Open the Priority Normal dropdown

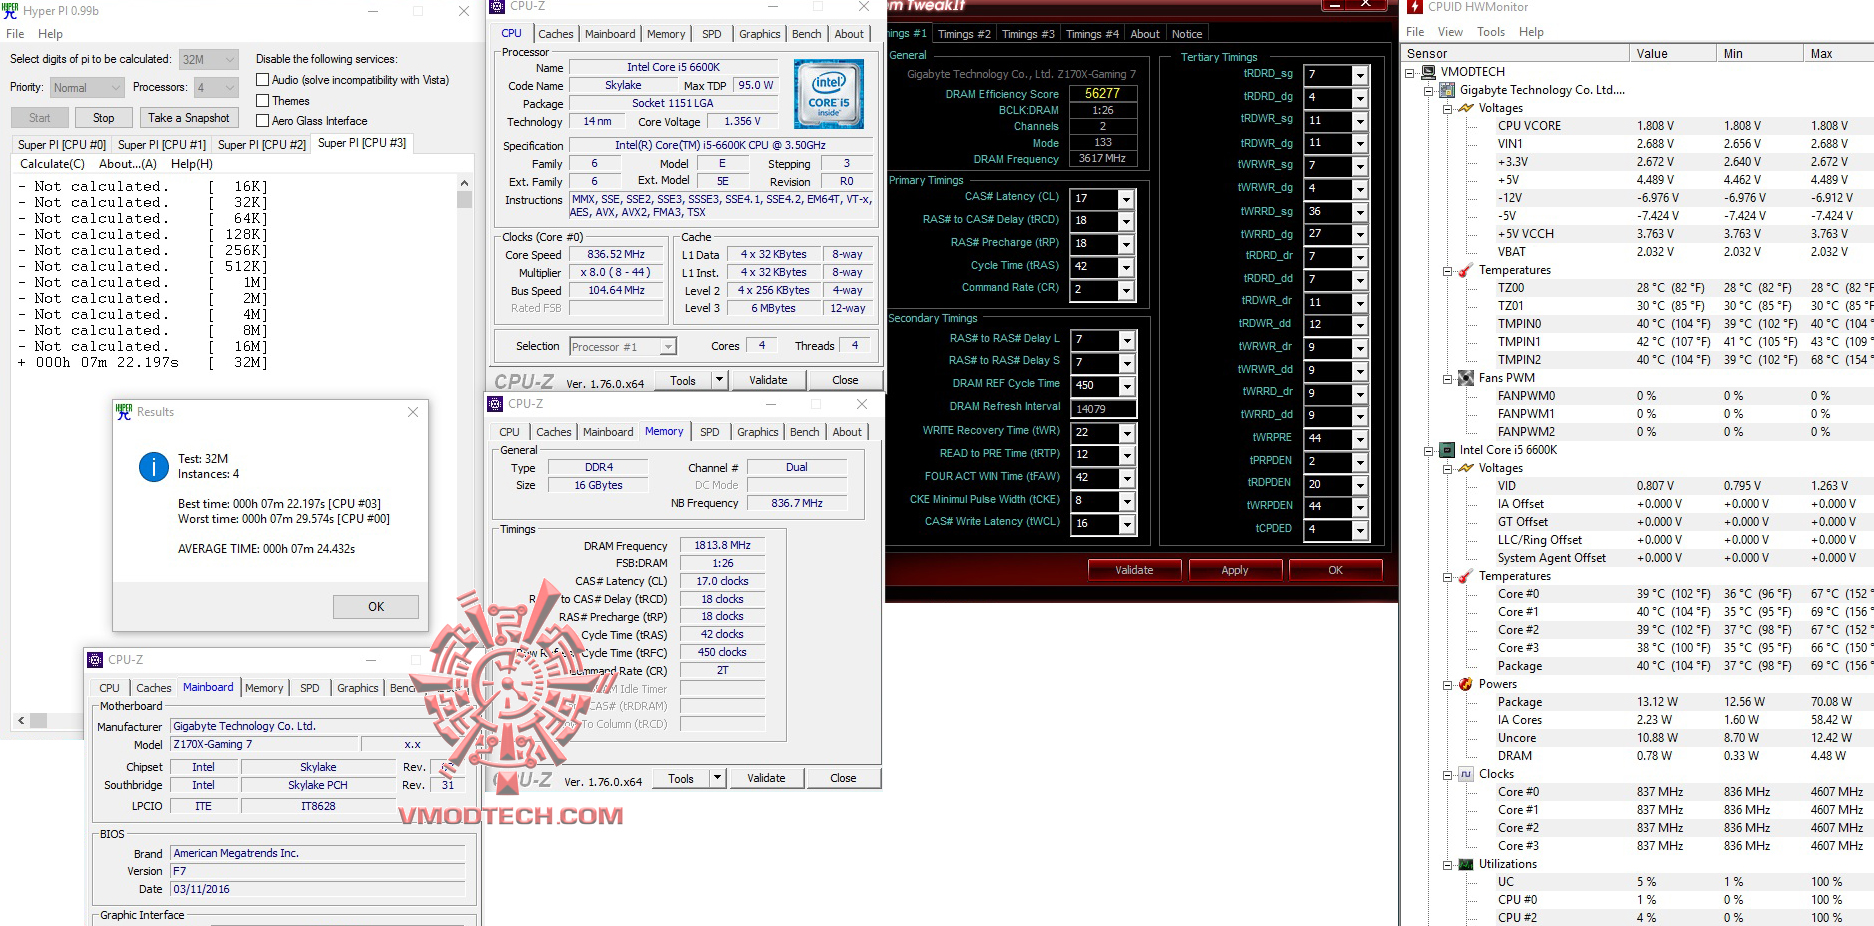tap(87, 88)
